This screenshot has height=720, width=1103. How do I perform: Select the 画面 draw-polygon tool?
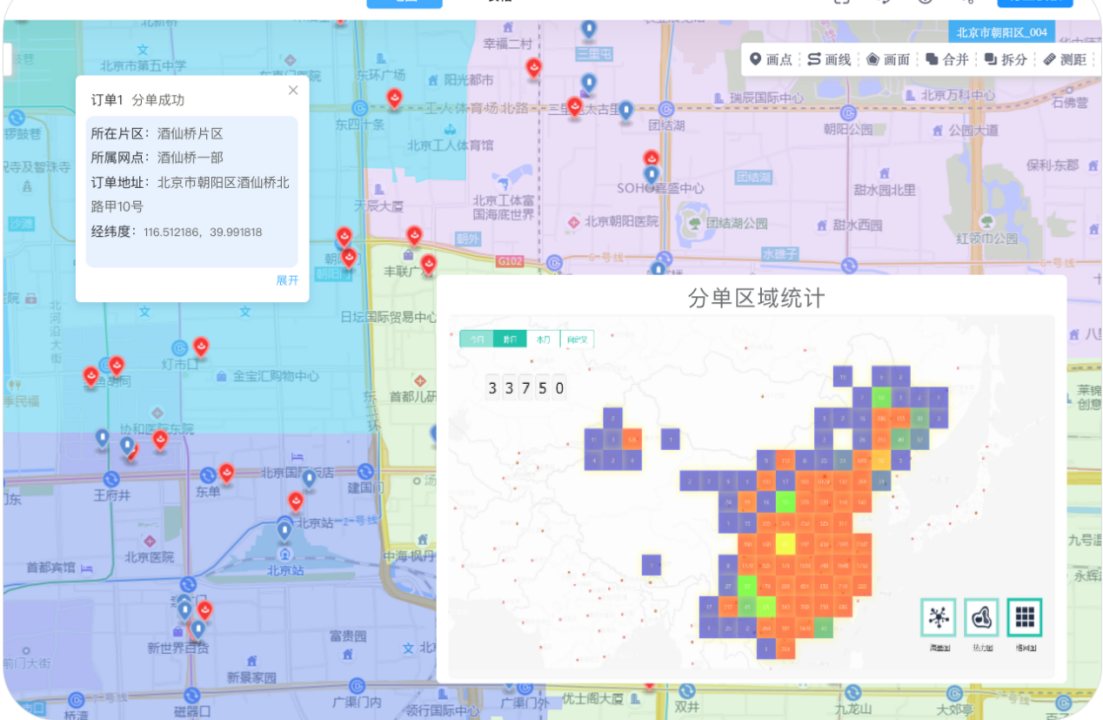click(x=888, y=59)
